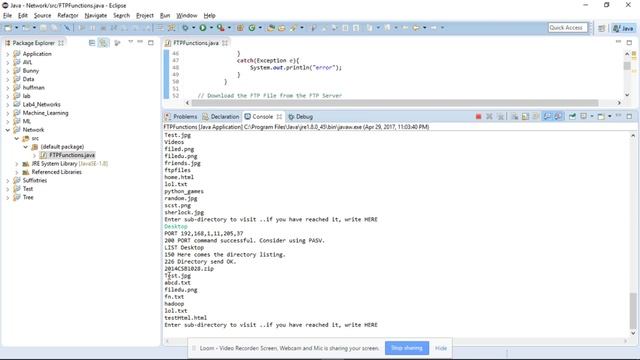Close the Console tab
Image resolution: width=640 pixels, height=360 pixels.
pyautogui.click(x=279, y=117)
